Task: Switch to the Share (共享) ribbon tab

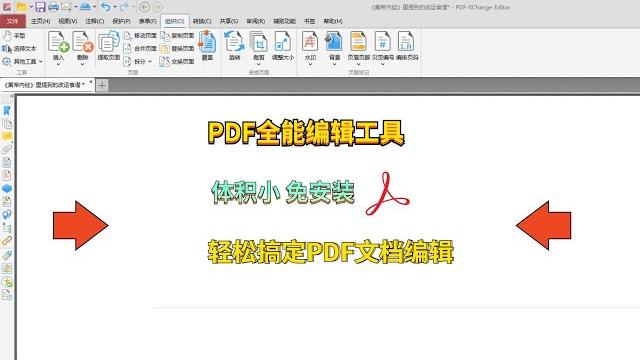Action: click(x=229, y=21)
